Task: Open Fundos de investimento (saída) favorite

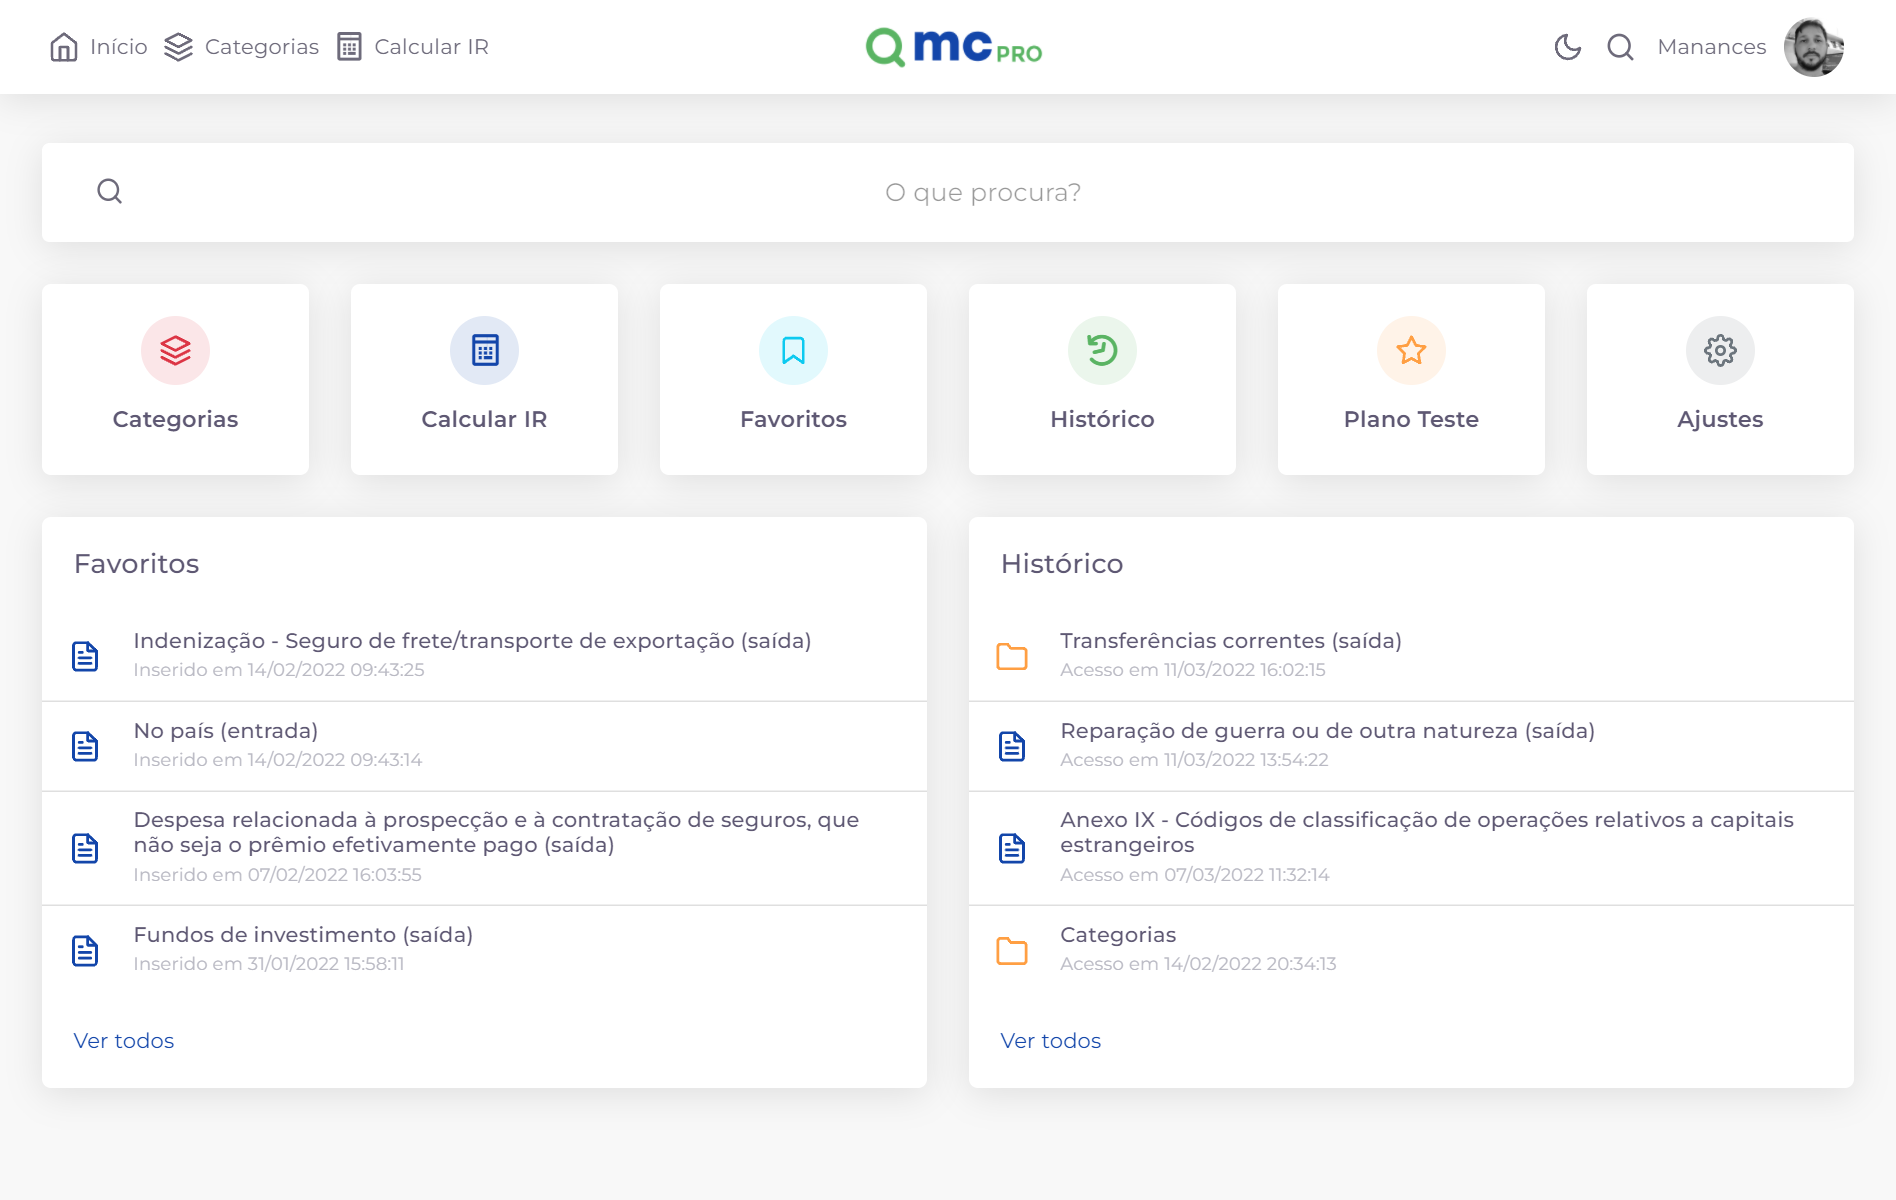Action: (x=303, y=935)
